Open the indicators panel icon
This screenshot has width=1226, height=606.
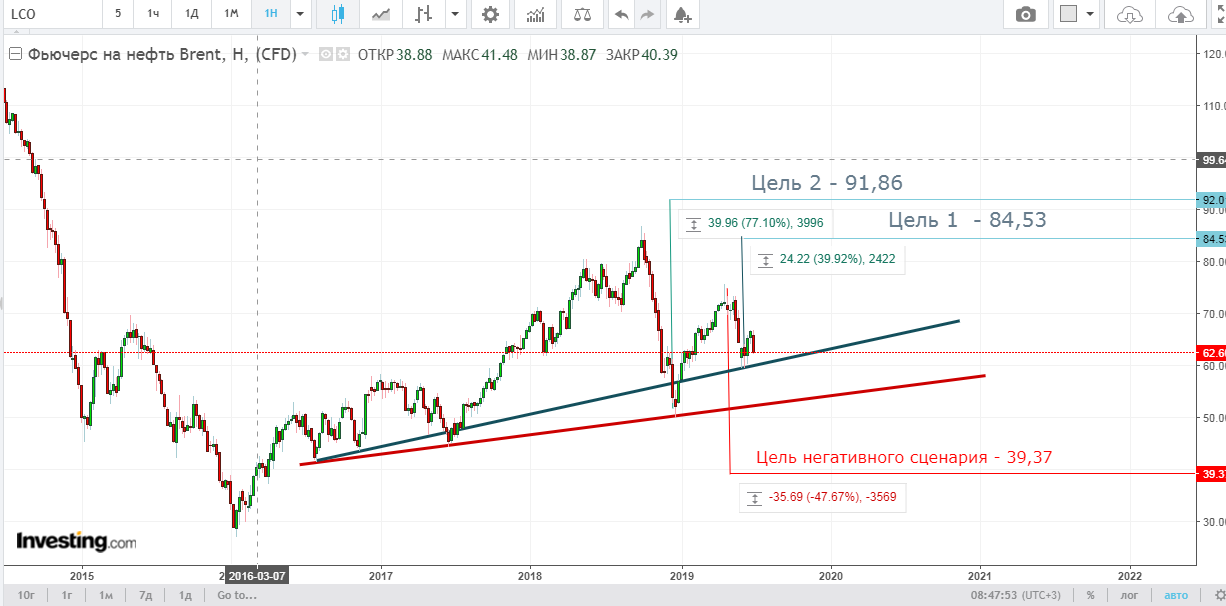(536, 14)
